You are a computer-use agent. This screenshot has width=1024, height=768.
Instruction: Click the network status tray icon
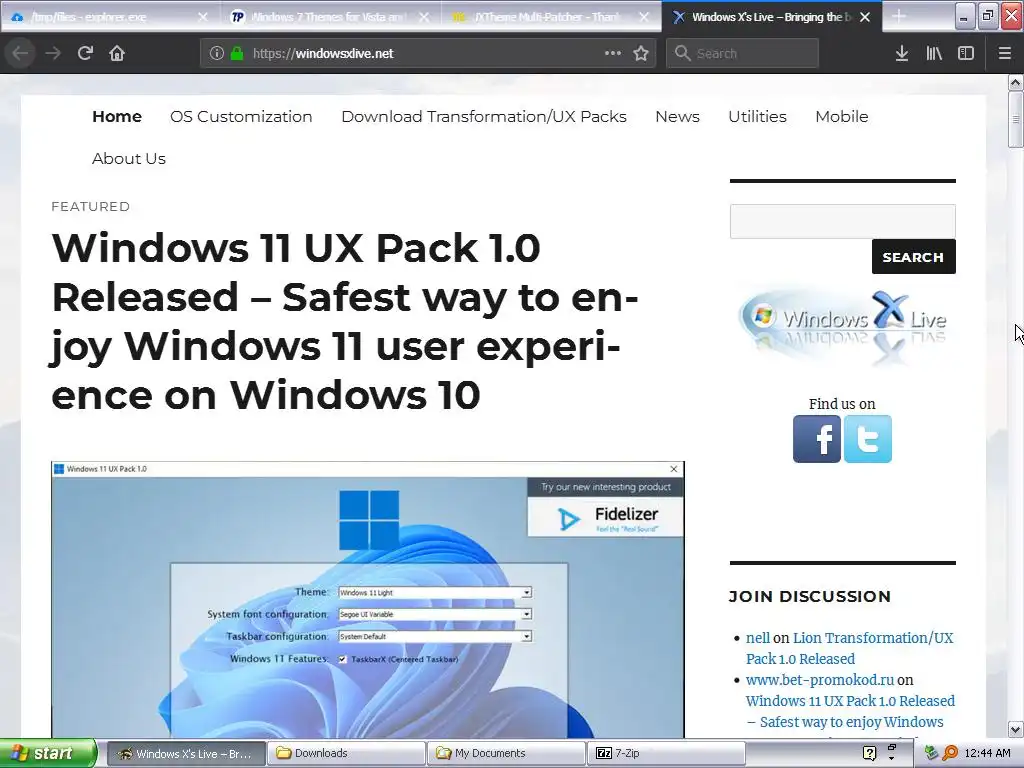pos(931,753)
